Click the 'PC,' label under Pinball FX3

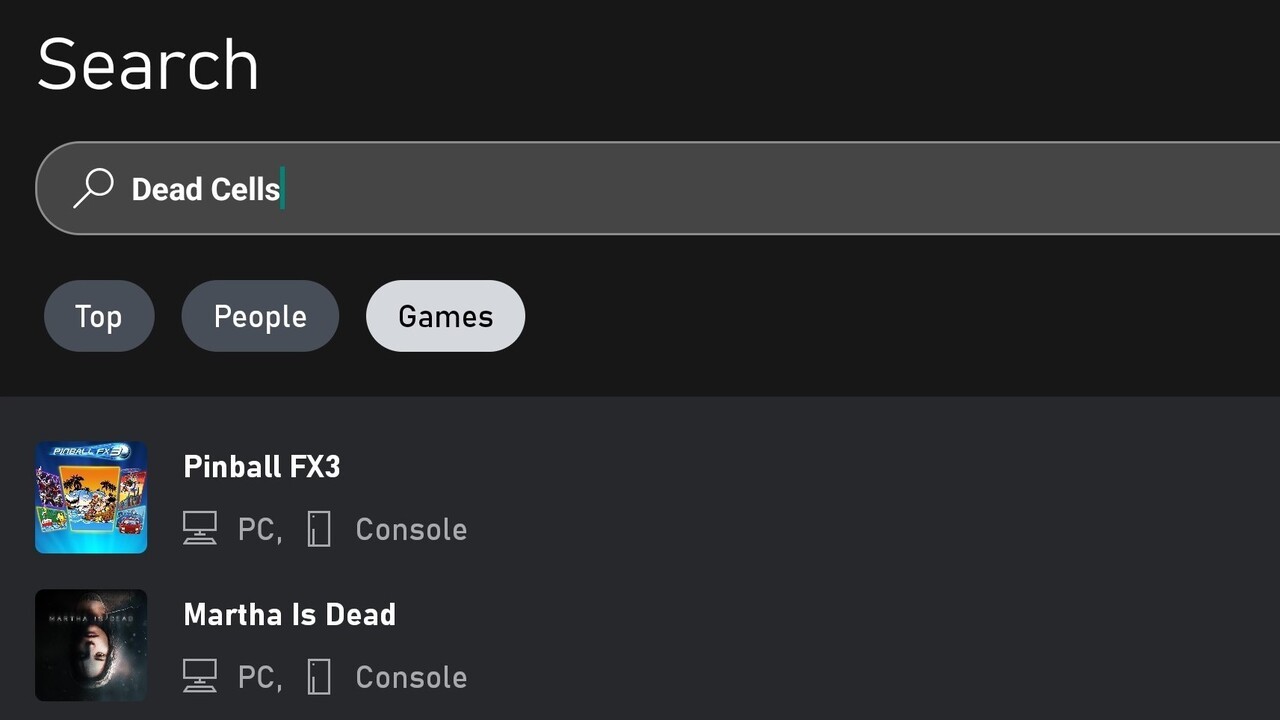[259, 529]
